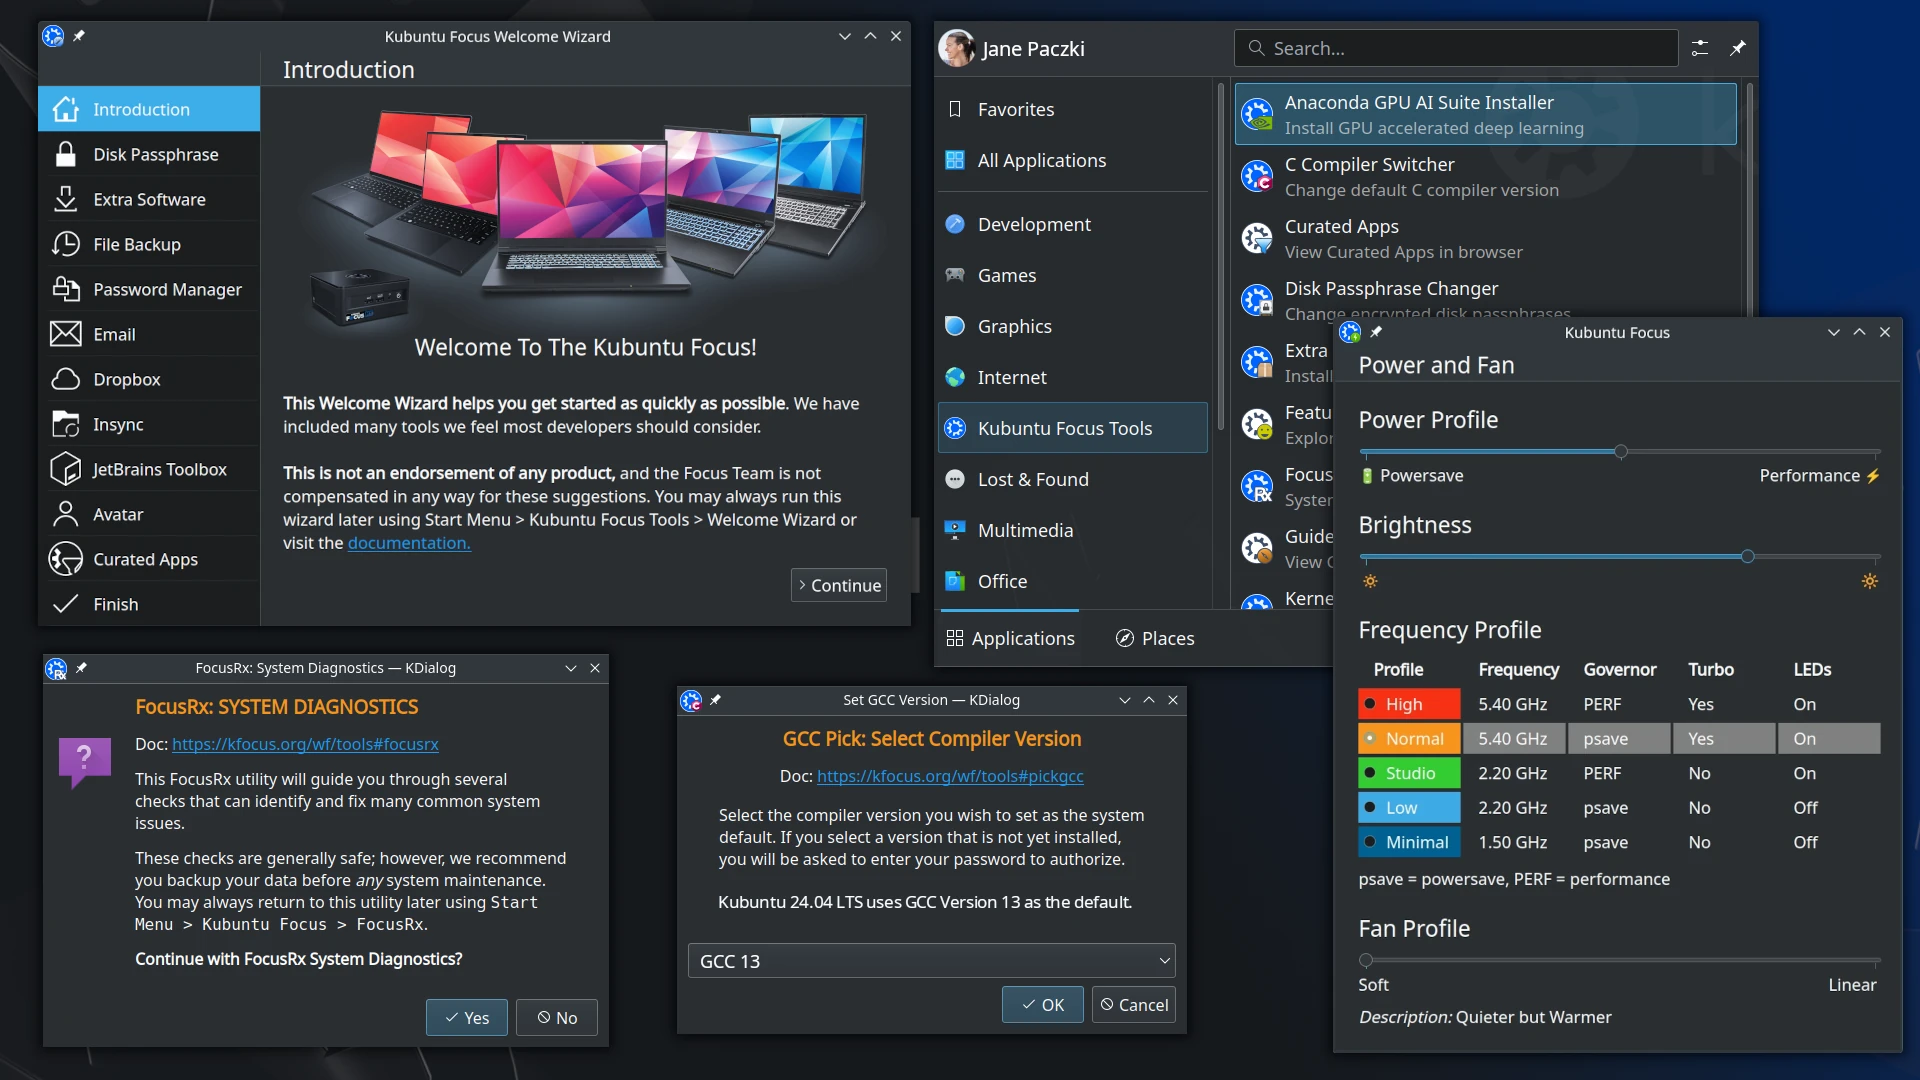1920x1080 pixels.
Task: Open the GCC 13 version dropdown
Action: click(x=930, y=960)
